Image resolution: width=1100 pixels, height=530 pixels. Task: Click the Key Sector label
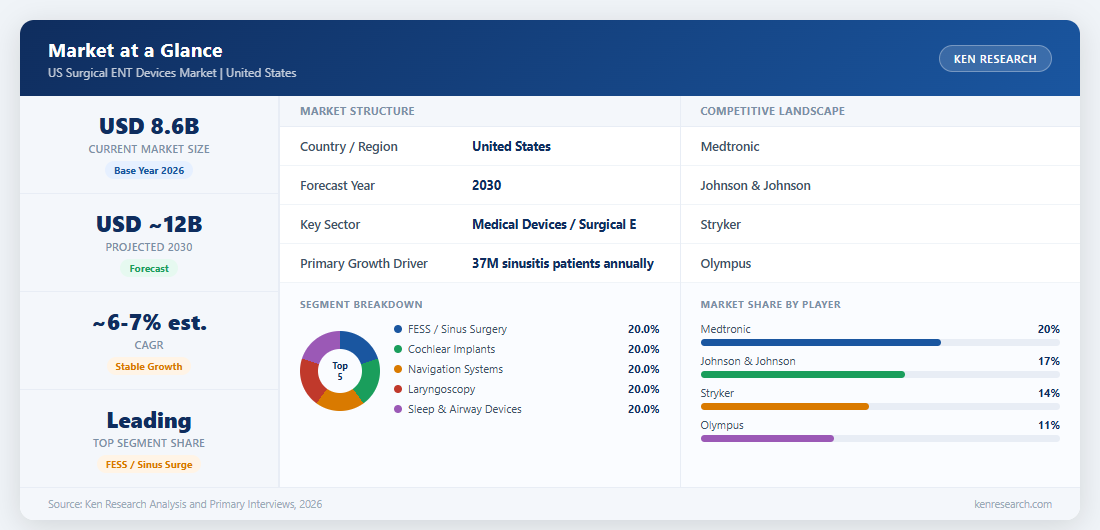pyautogui.click(x=330, y=225)
